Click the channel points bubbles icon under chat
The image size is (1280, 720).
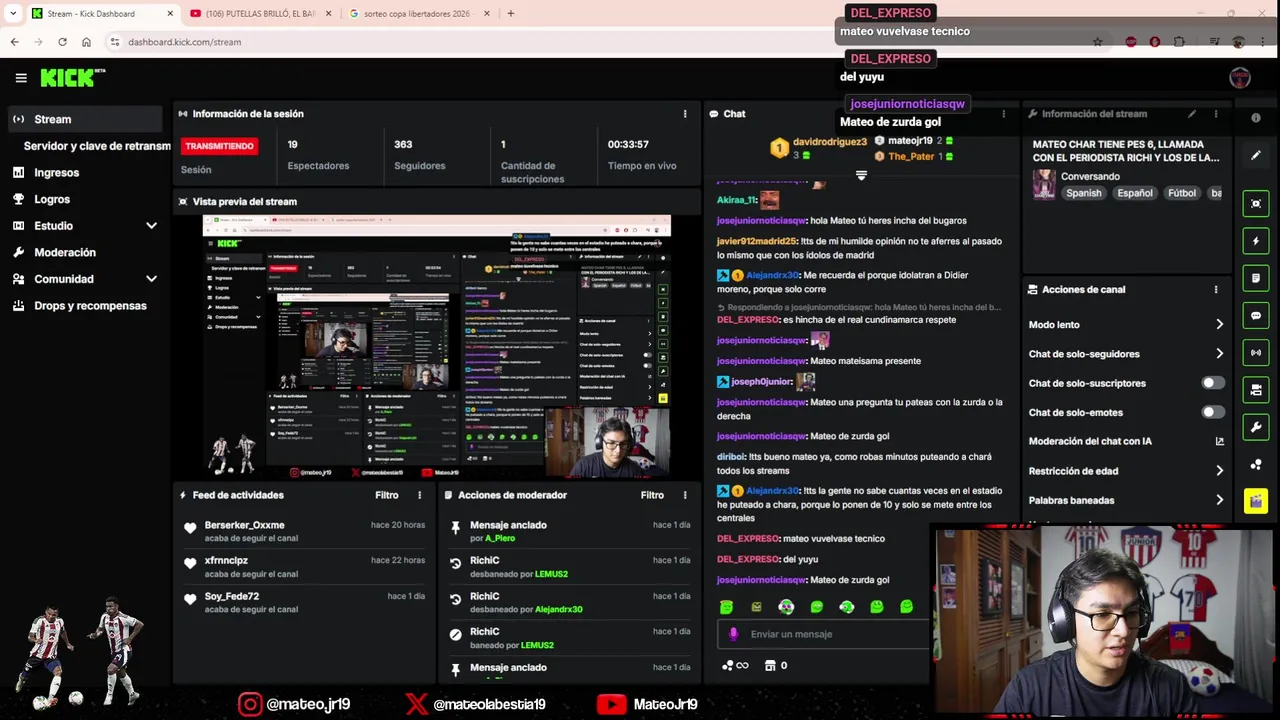(x=728, y=665)
